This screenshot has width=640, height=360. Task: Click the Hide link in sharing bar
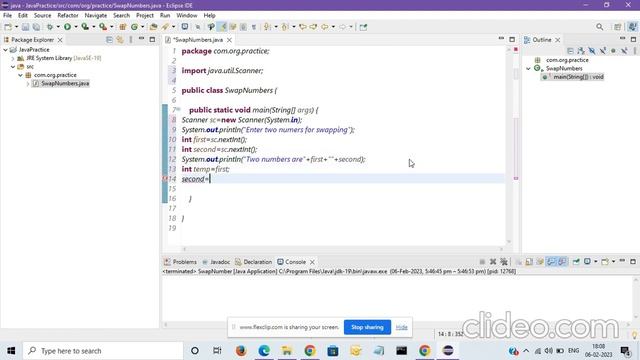pos(402,327)
